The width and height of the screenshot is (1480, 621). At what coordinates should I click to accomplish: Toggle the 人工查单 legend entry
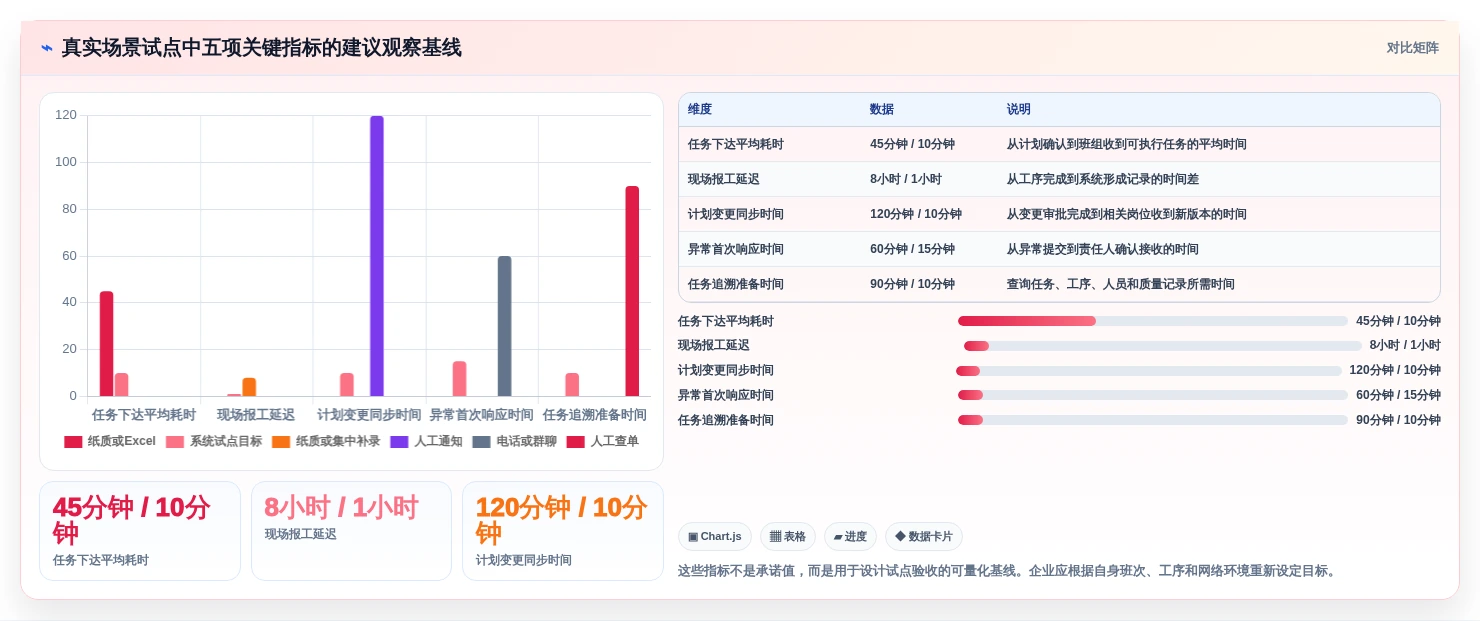603,441
